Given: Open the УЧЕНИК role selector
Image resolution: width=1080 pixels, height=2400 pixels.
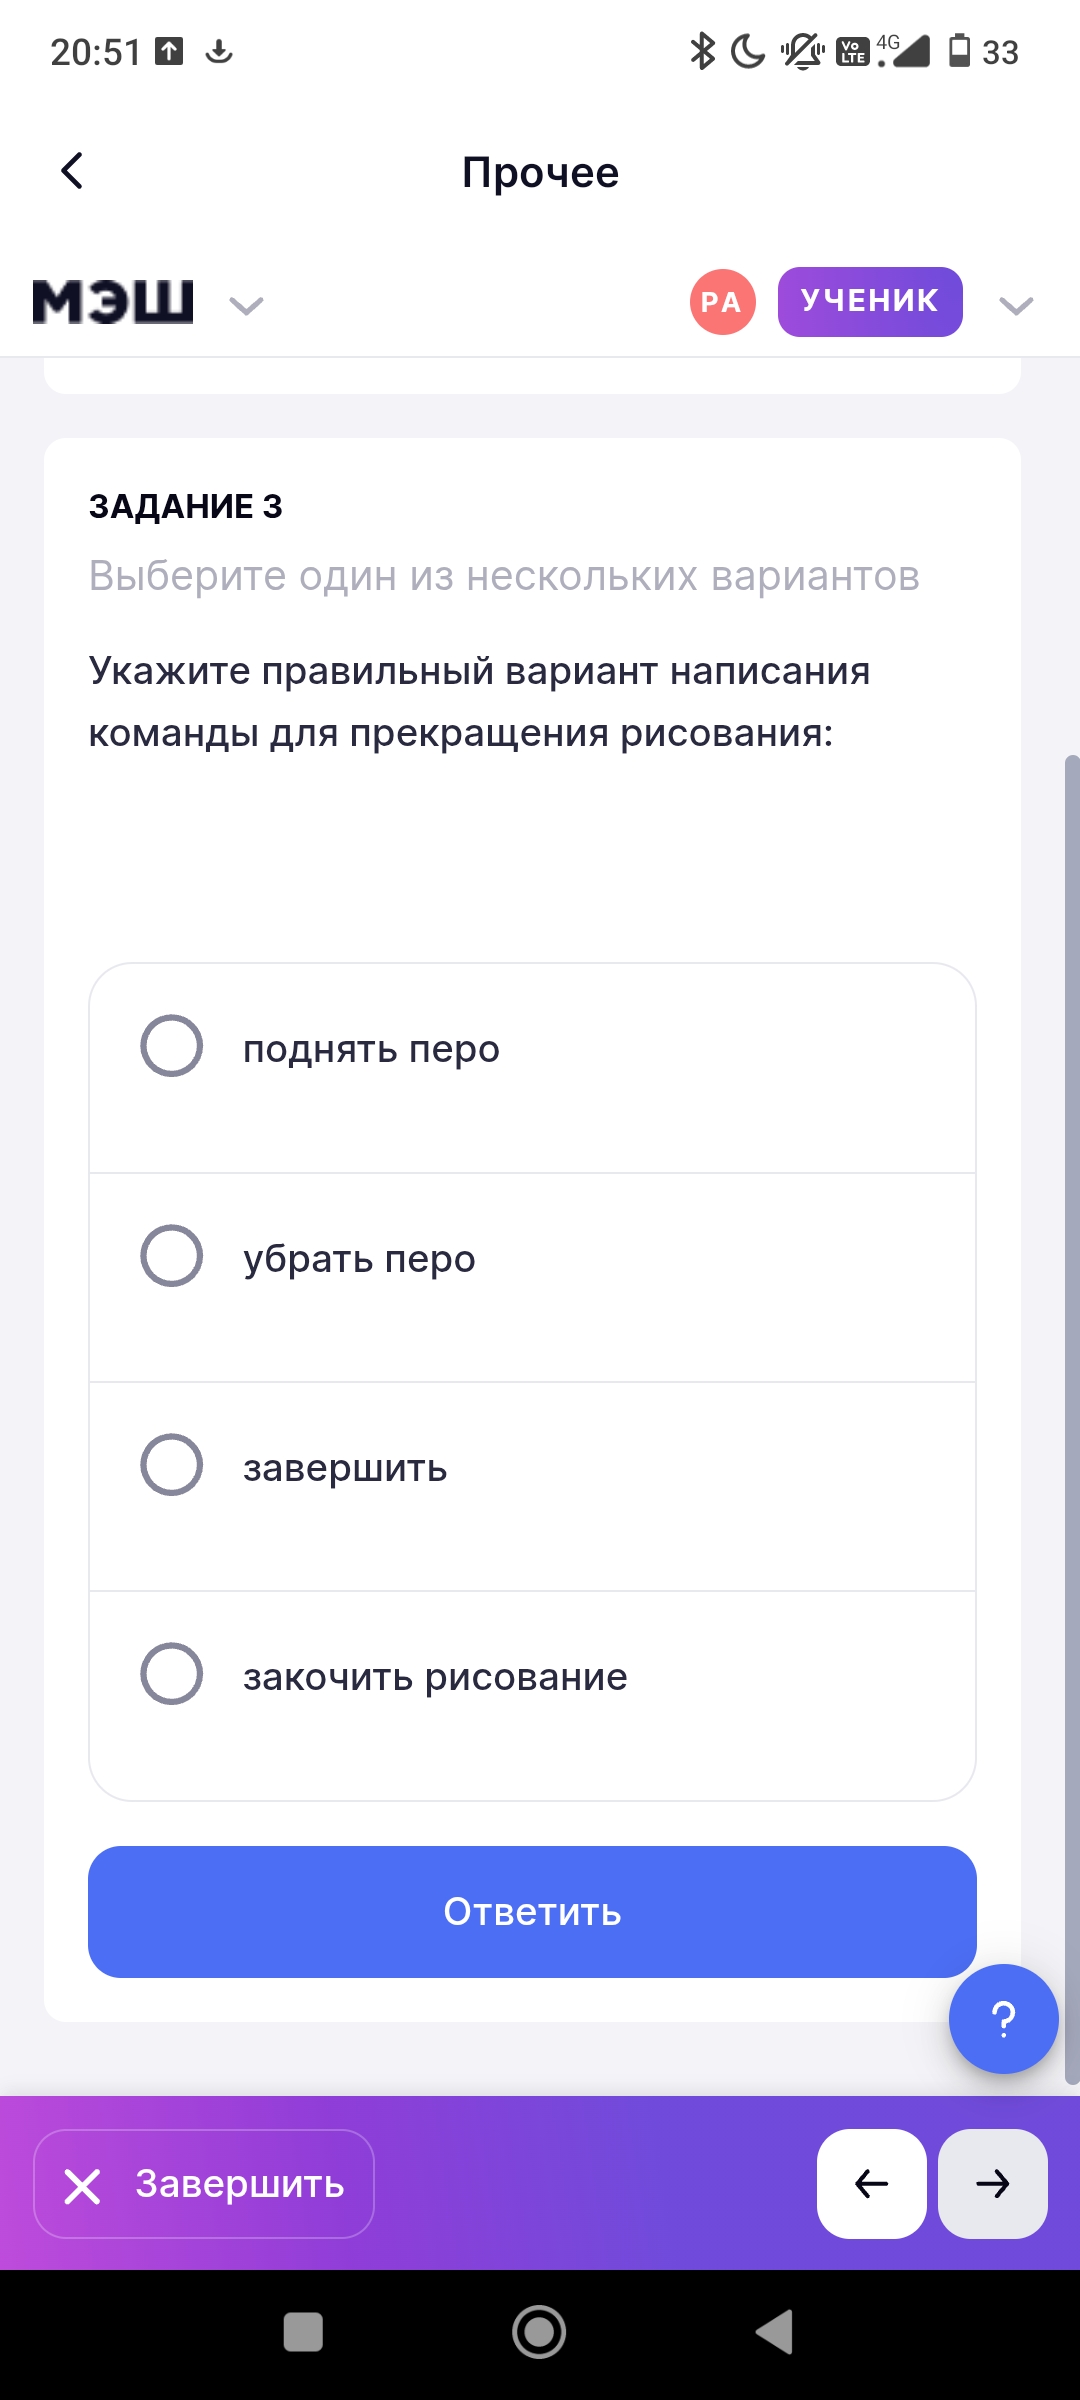Looking at the screenshot, I should click(x=870, y=302).
